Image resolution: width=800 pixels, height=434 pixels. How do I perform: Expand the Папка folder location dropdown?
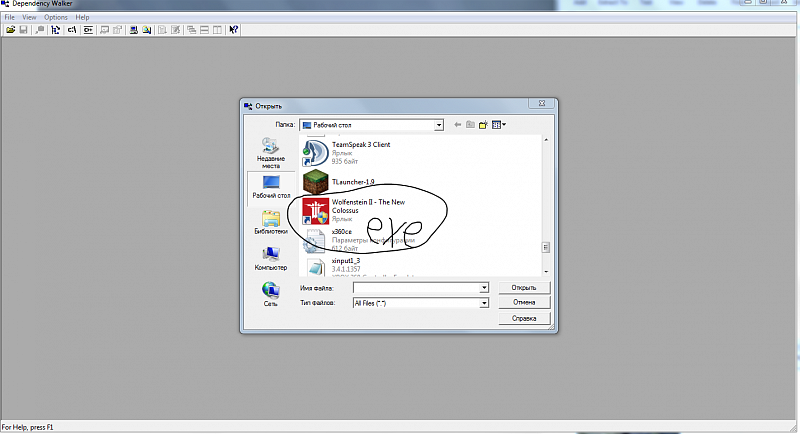pyautogui.click(x=439, y=125)
